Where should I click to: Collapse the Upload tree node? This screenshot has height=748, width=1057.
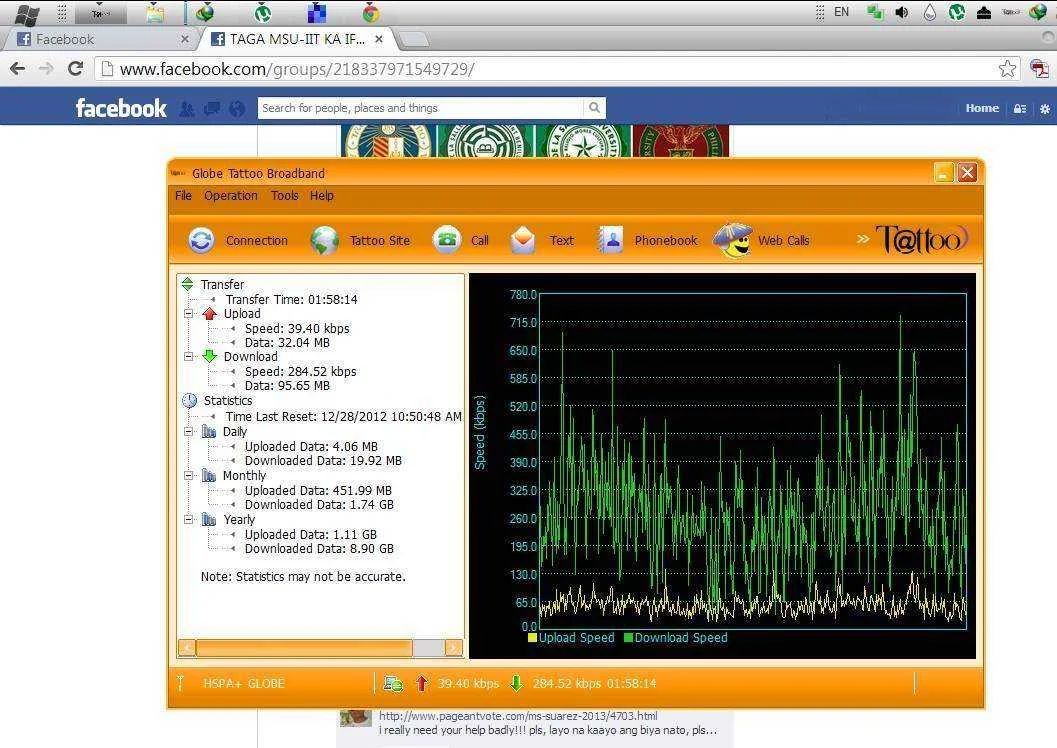pyautogui.click(x=189, y=313)
